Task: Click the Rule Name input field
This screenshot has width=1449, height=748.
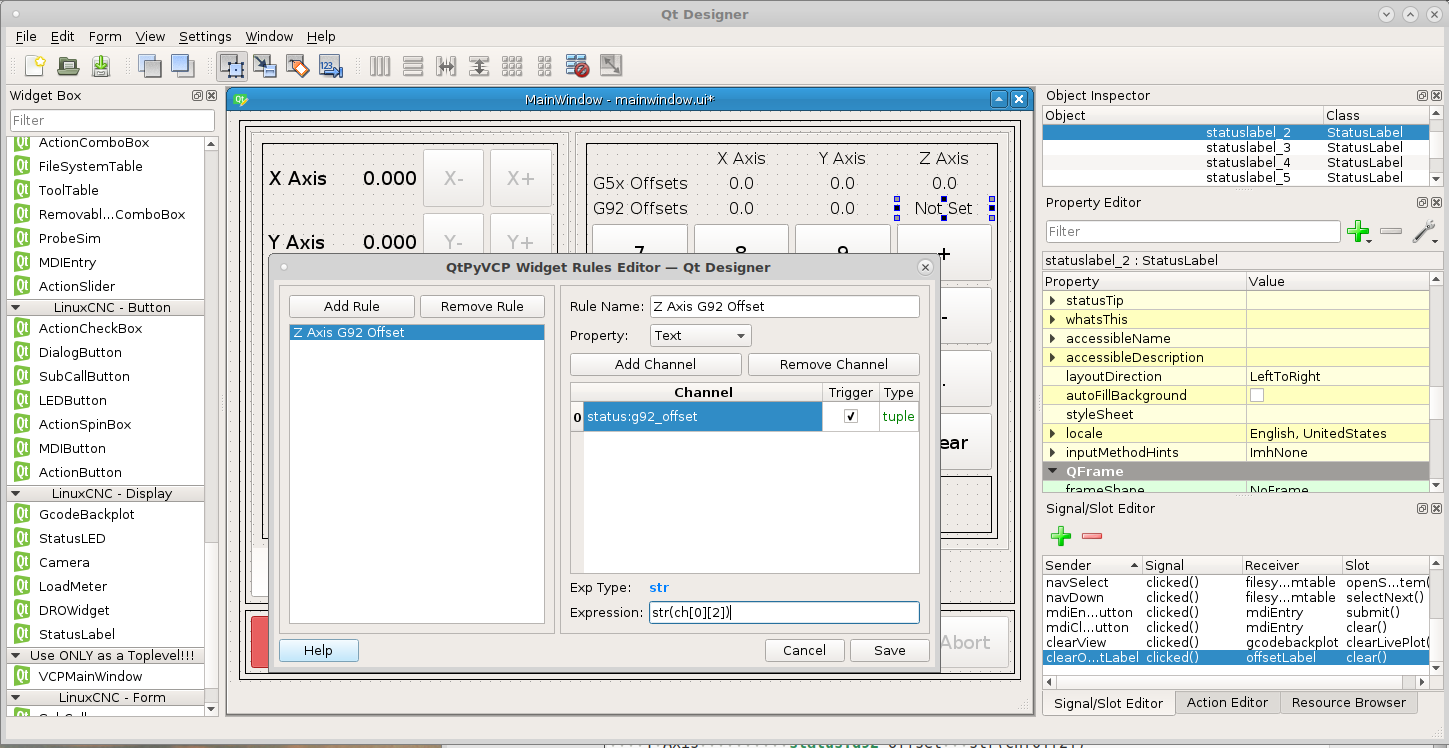Action: pos(785,306)
